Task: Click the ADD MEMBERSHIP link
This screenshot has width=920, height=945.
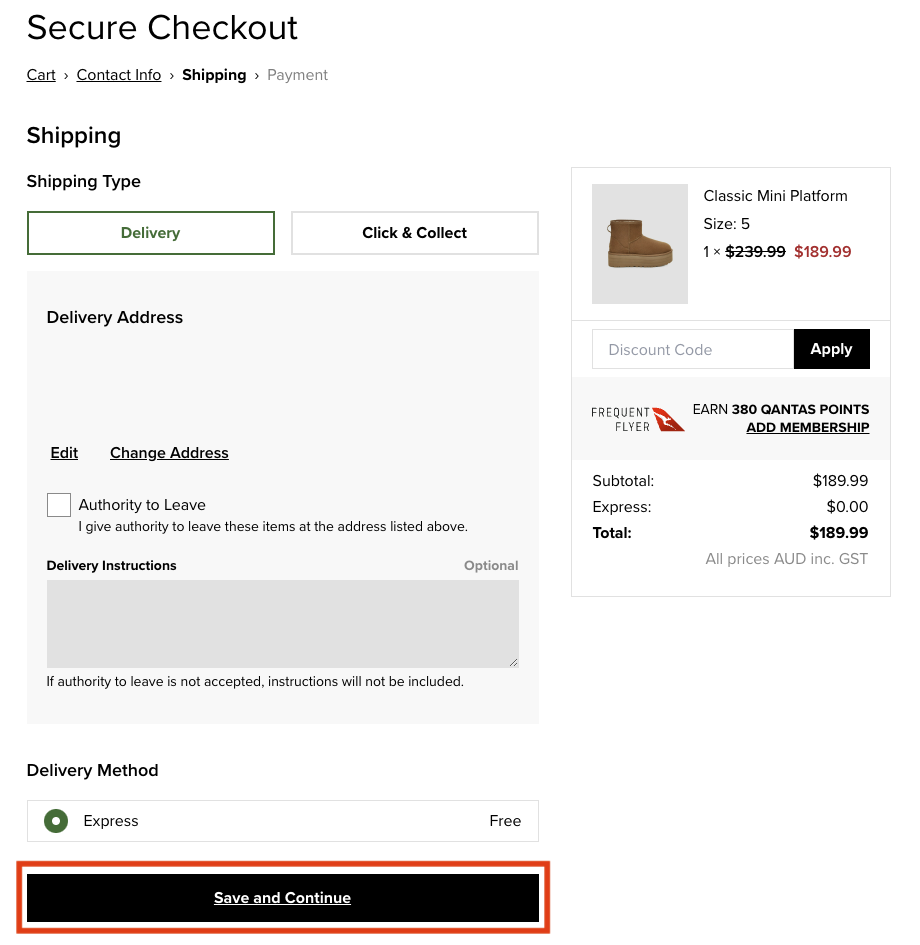Action: 807,428
